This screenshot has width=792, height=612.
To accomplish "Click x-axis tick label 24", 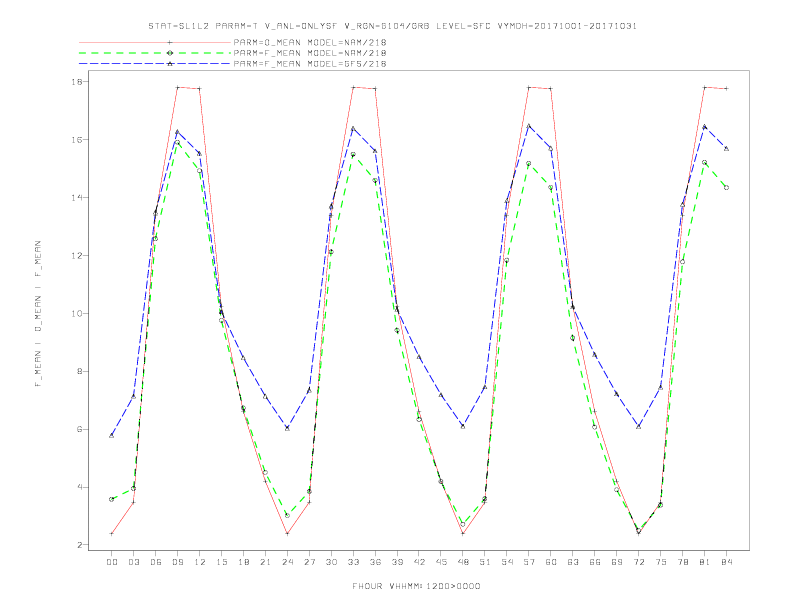I will pyautogui.click(x=287, y=562).
